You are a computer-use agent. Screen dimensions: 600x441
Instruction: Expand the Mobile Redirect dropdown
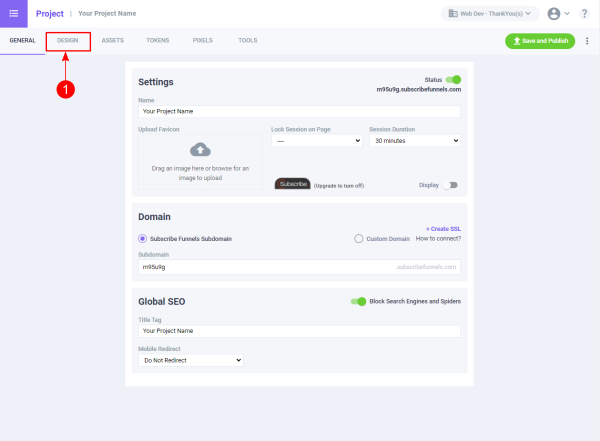(191, 359)
